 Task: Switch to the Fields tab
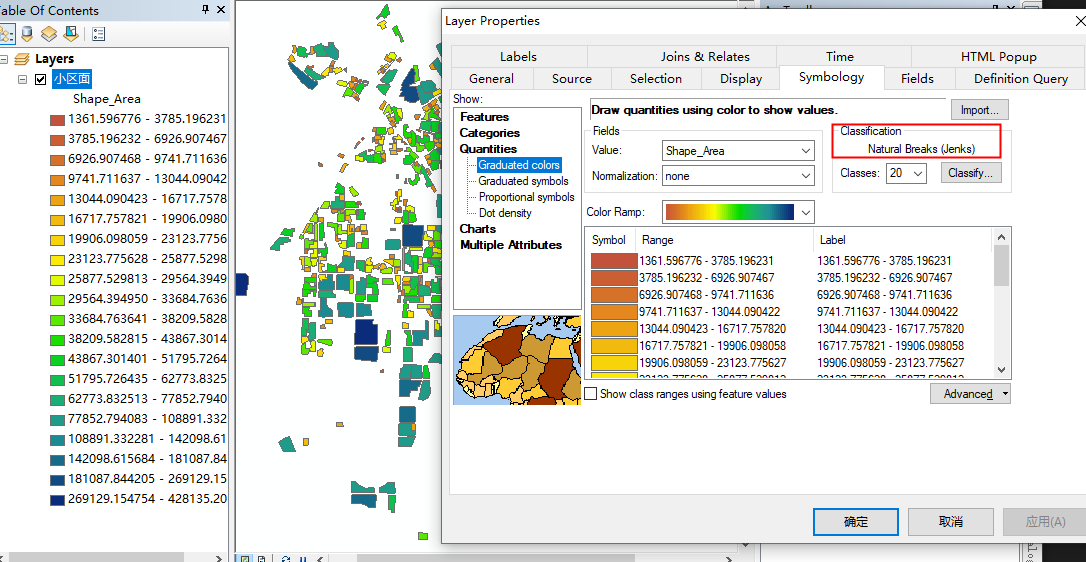pos(917,78)
